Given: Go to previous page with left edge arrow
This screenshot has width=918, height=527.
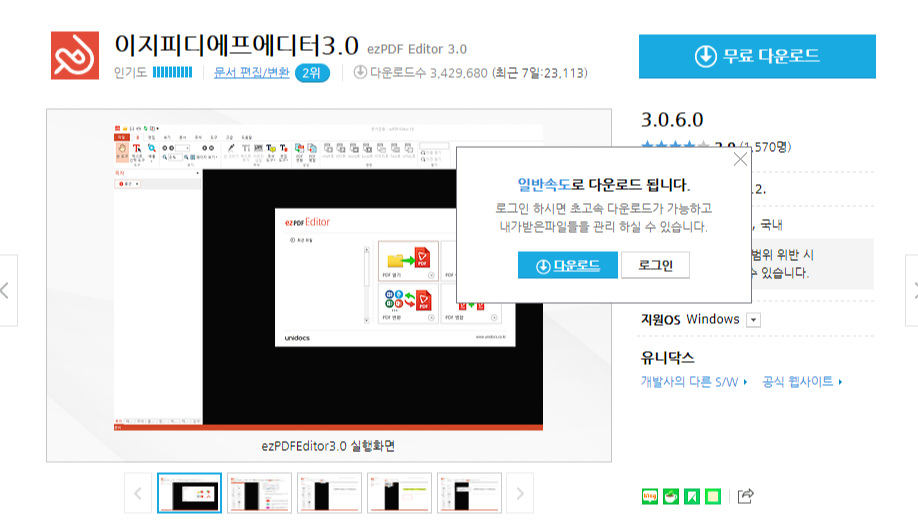Looking at the screenshot, I should pos(7,290).
